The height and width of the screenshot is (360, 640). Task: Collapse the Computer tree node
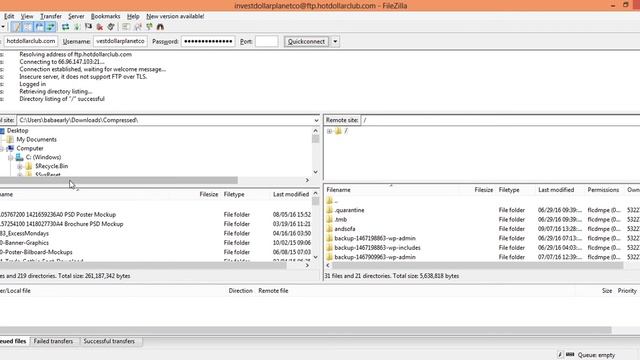tap(2, 149)
